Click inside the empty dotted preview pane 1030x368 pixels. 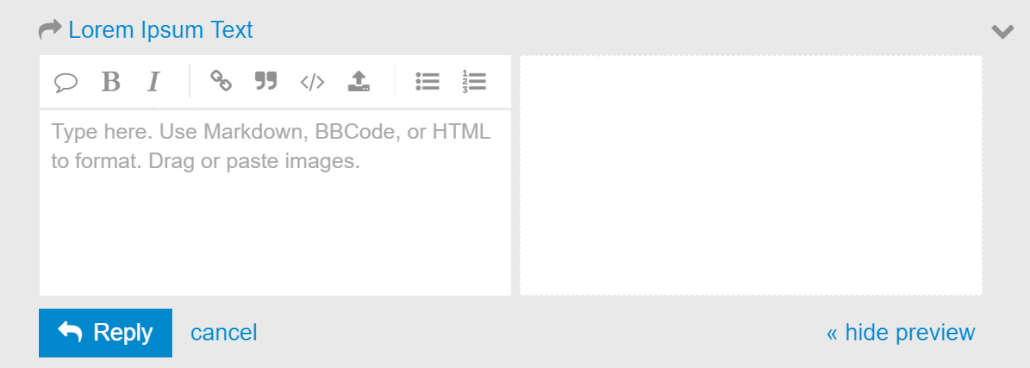point(751,175)
